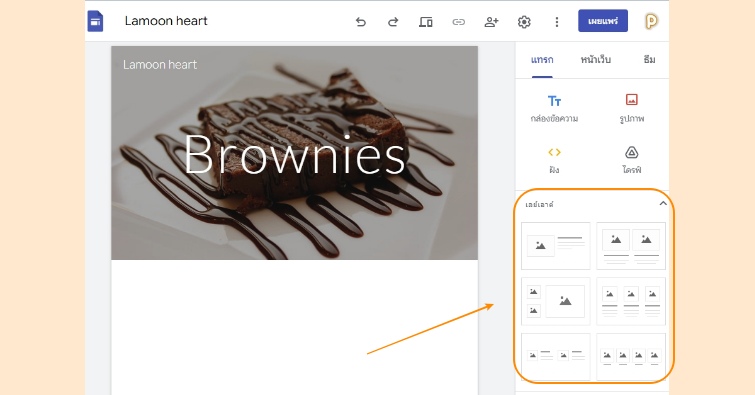The height and width of the screenshot is (395, 755).
Task: Choose layout with two small and one large image
Action: click(556, 301)
